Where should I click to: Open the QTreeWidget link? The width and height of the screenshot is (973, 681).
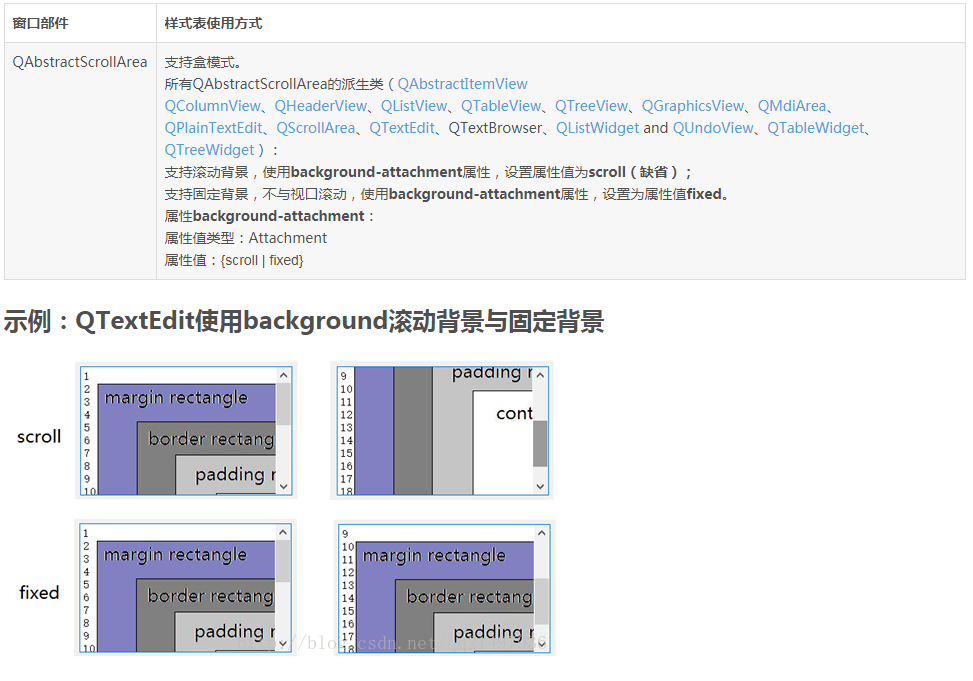(x=209, y=150)
